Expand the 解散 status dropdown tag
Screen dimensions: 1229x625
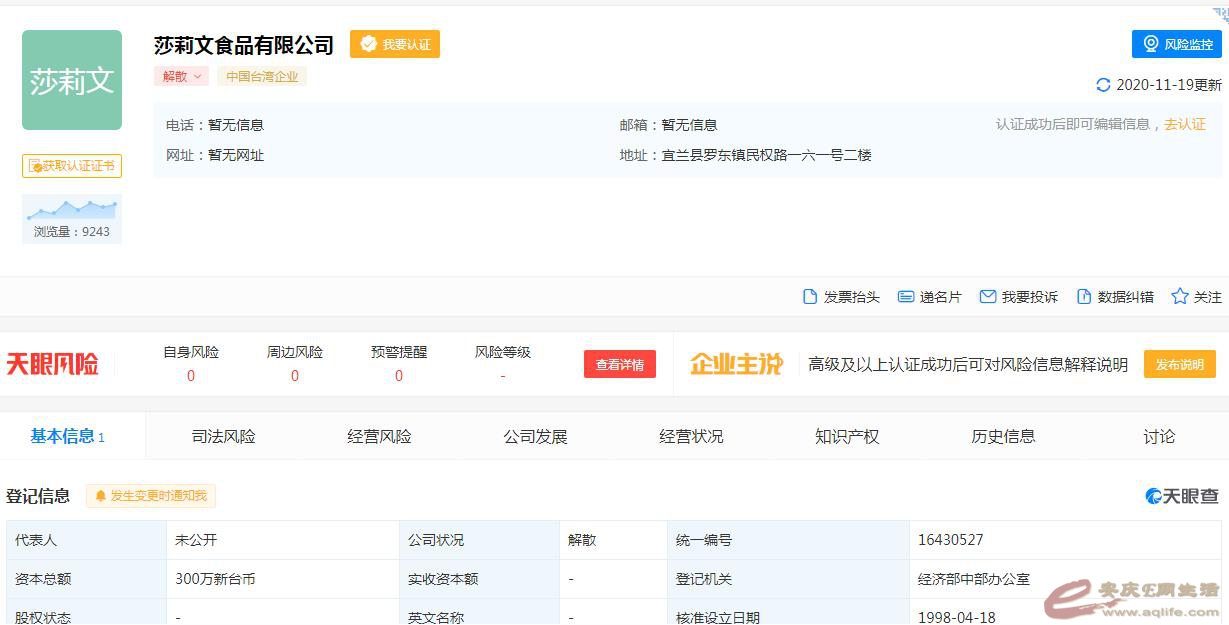(181, 76)
